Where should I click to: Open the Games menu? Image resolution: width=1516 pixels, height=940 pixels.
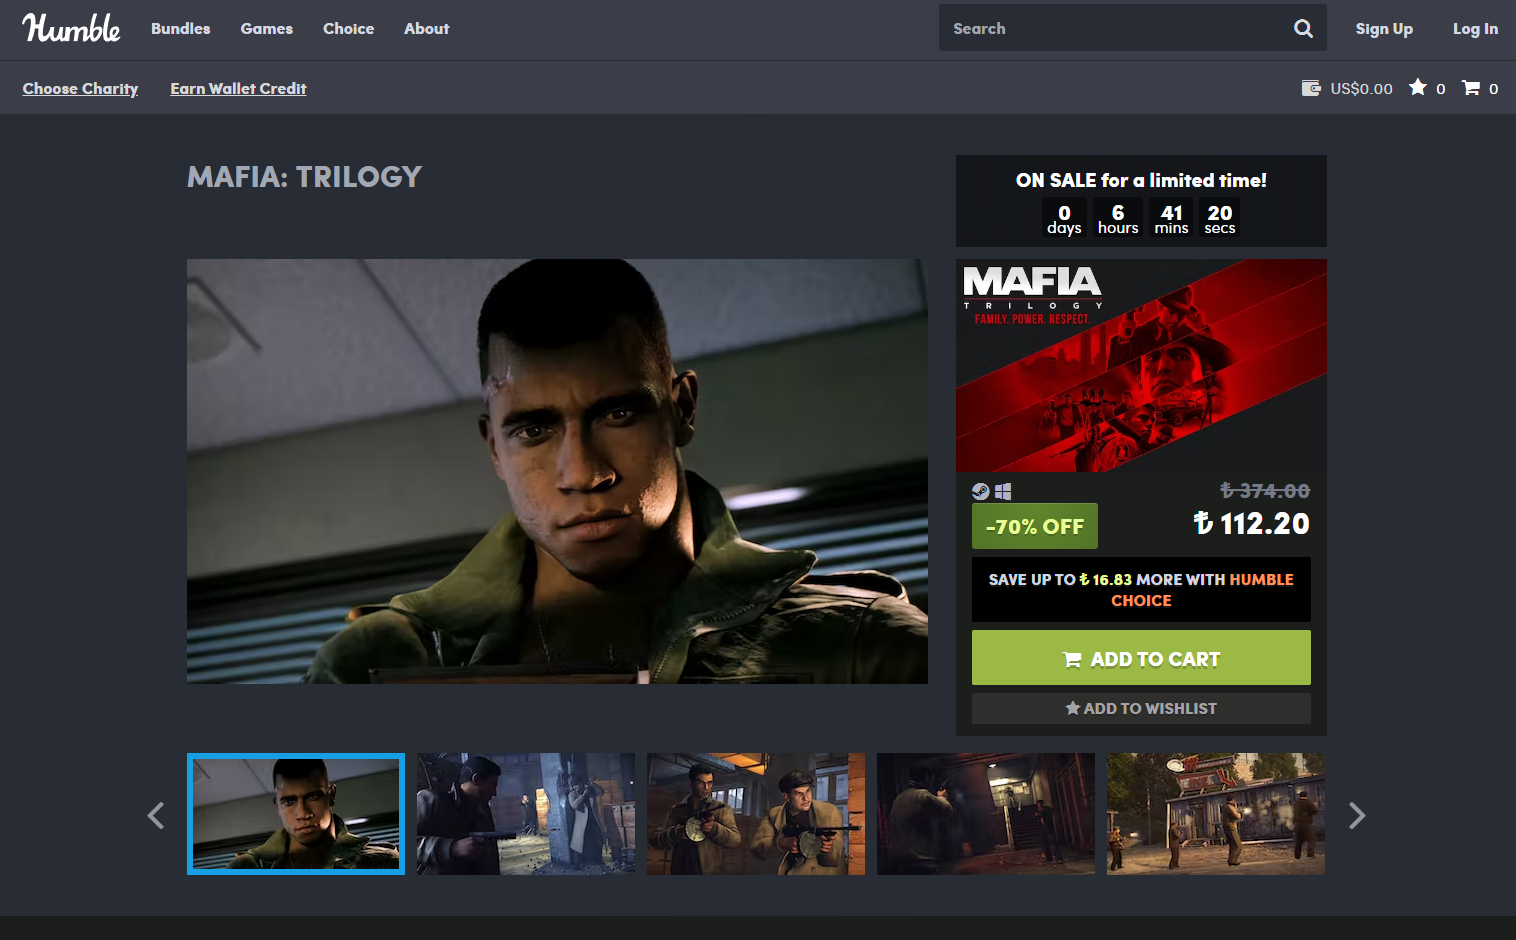coord(267,29)
